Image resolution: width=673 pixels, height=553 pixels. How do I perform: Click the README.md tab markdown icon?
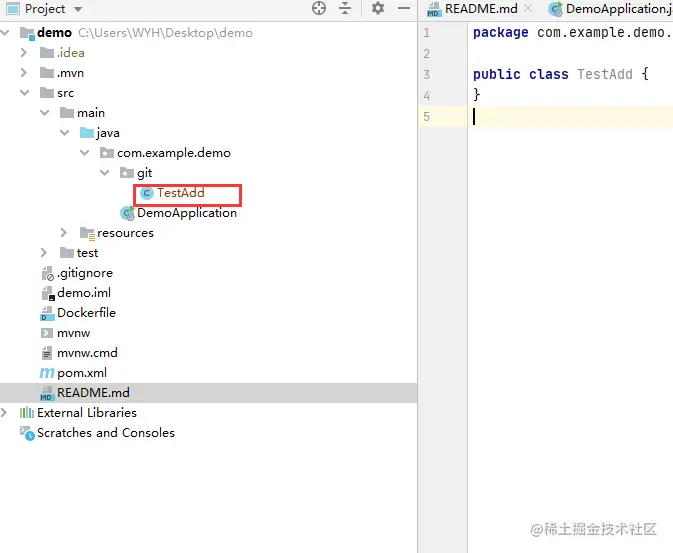pos(434,9)
